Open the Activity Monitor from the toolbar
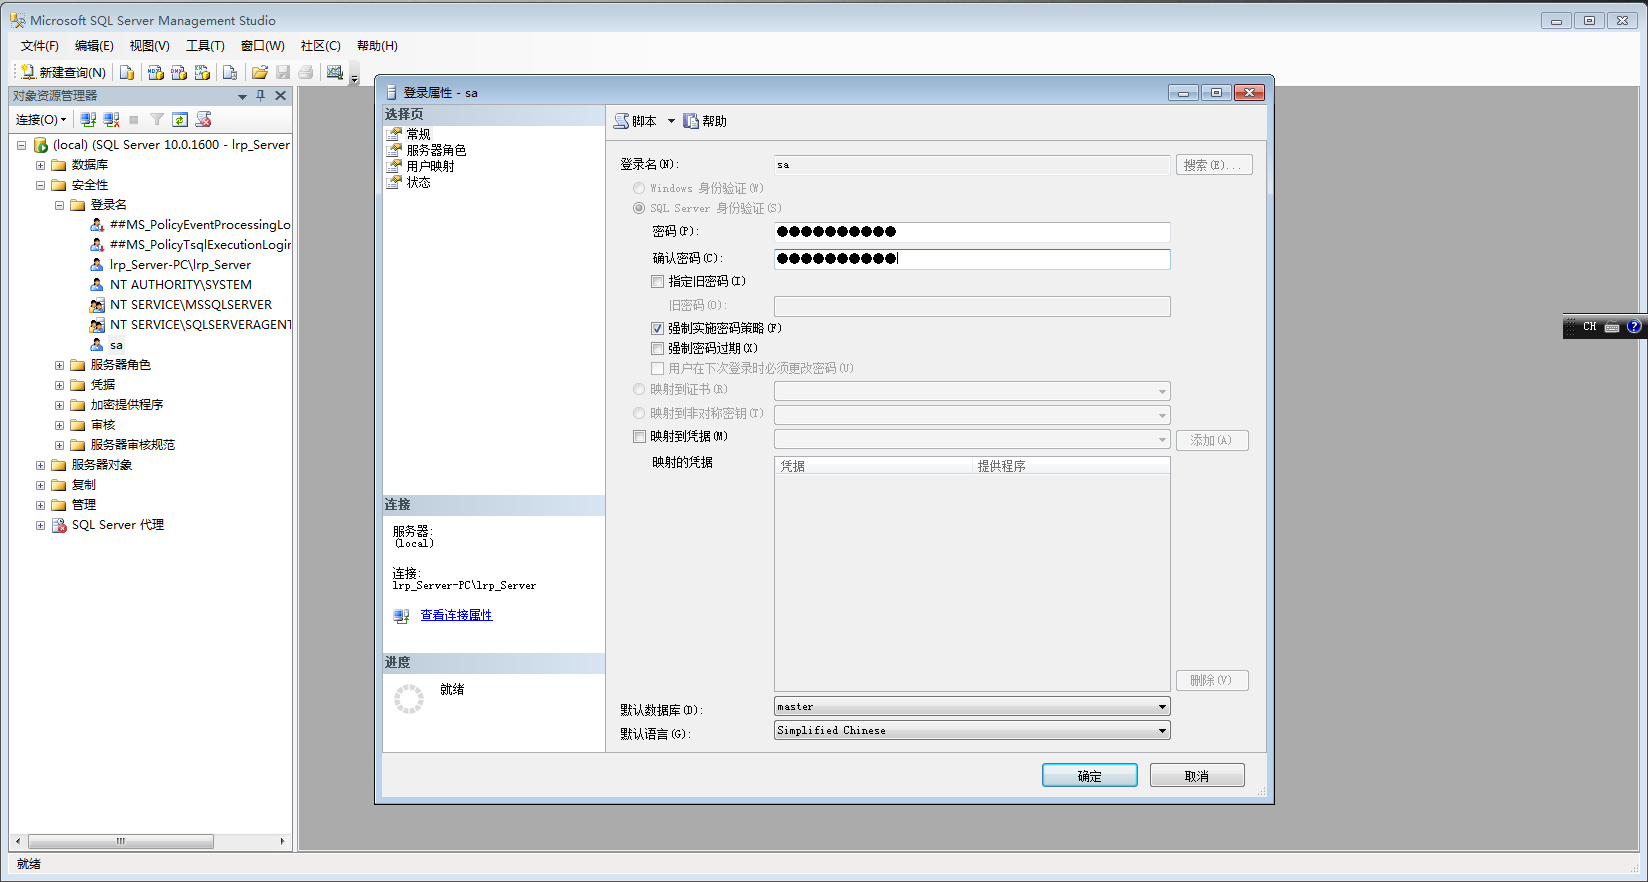 (335, 72)
